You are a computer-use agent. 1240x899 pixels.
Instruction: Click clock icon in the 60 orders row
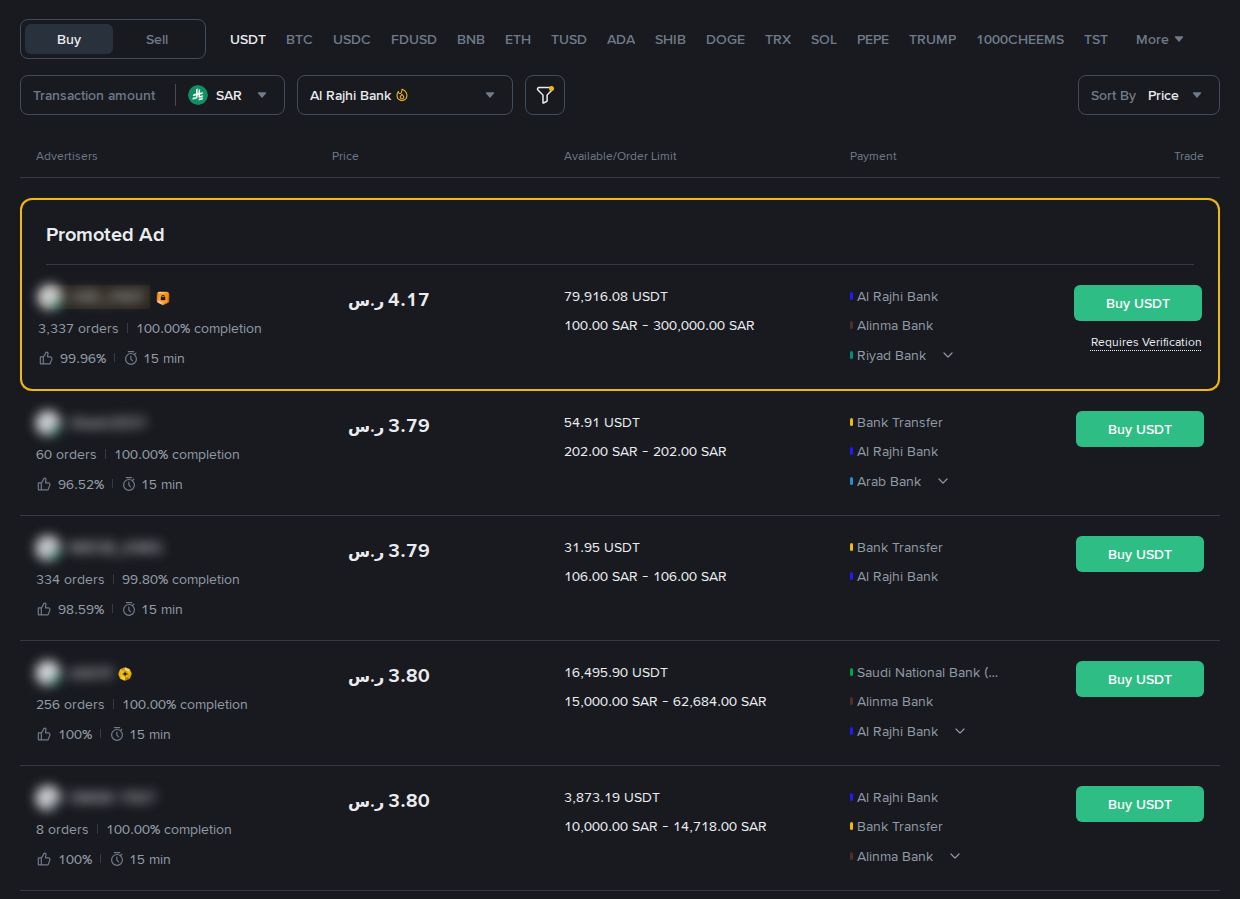tap(129, 484)
